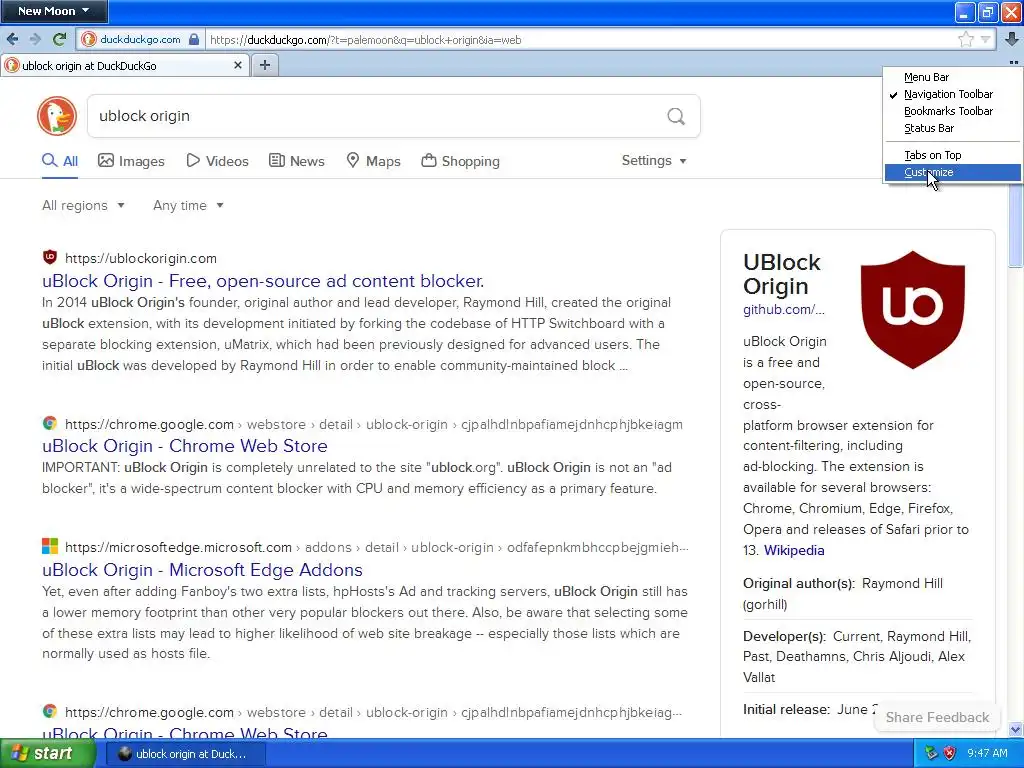This screenshot has width=1024, height=768.
Task: Toggle Tabs on Top option
Action: (952, 155)
